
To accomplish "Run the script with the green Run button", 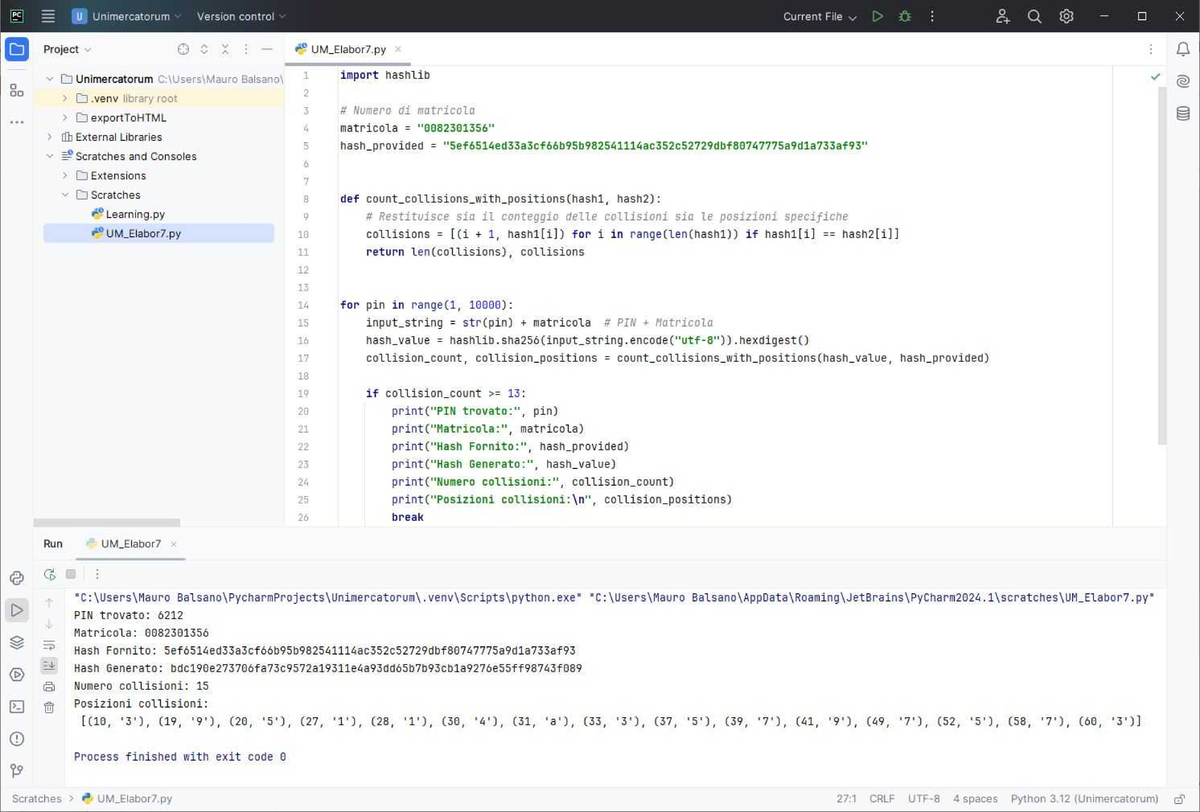I will [x=877, y=16].
